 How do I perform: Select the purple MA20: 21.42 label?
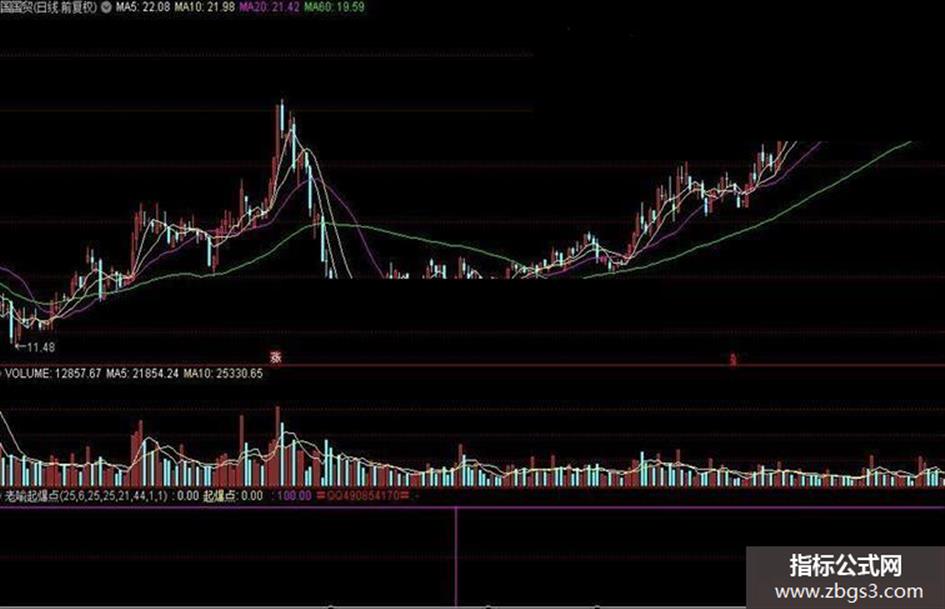click(x=269, y=8)
